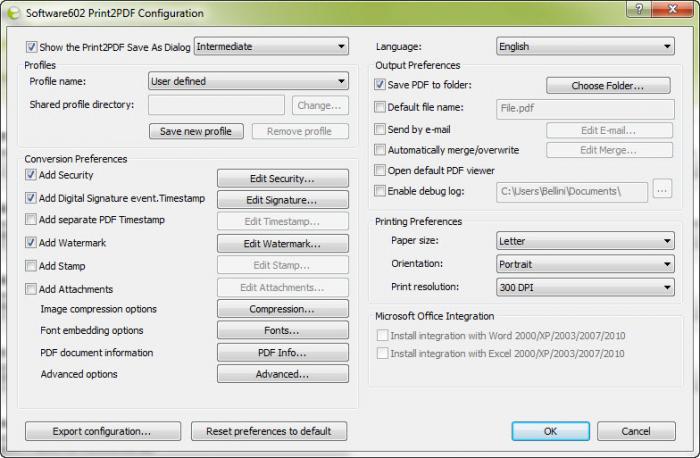
Task: Click the debug log path field
Action: click(572, 192)
